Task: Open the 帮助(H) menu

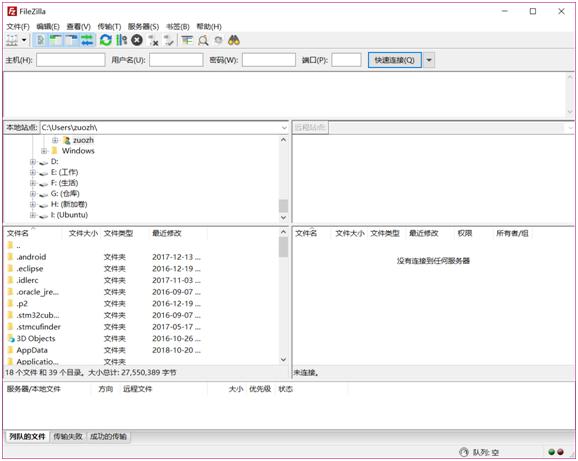Action: [x=209, y=27]
